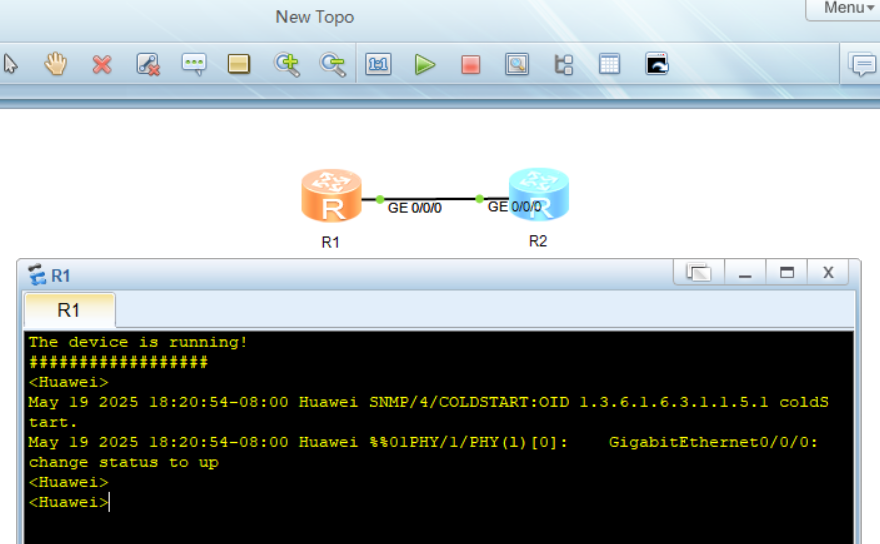Click R2's GE 0/0/0 interface label
The width and height of the screenshot is (880, 544).
(515, 207)
